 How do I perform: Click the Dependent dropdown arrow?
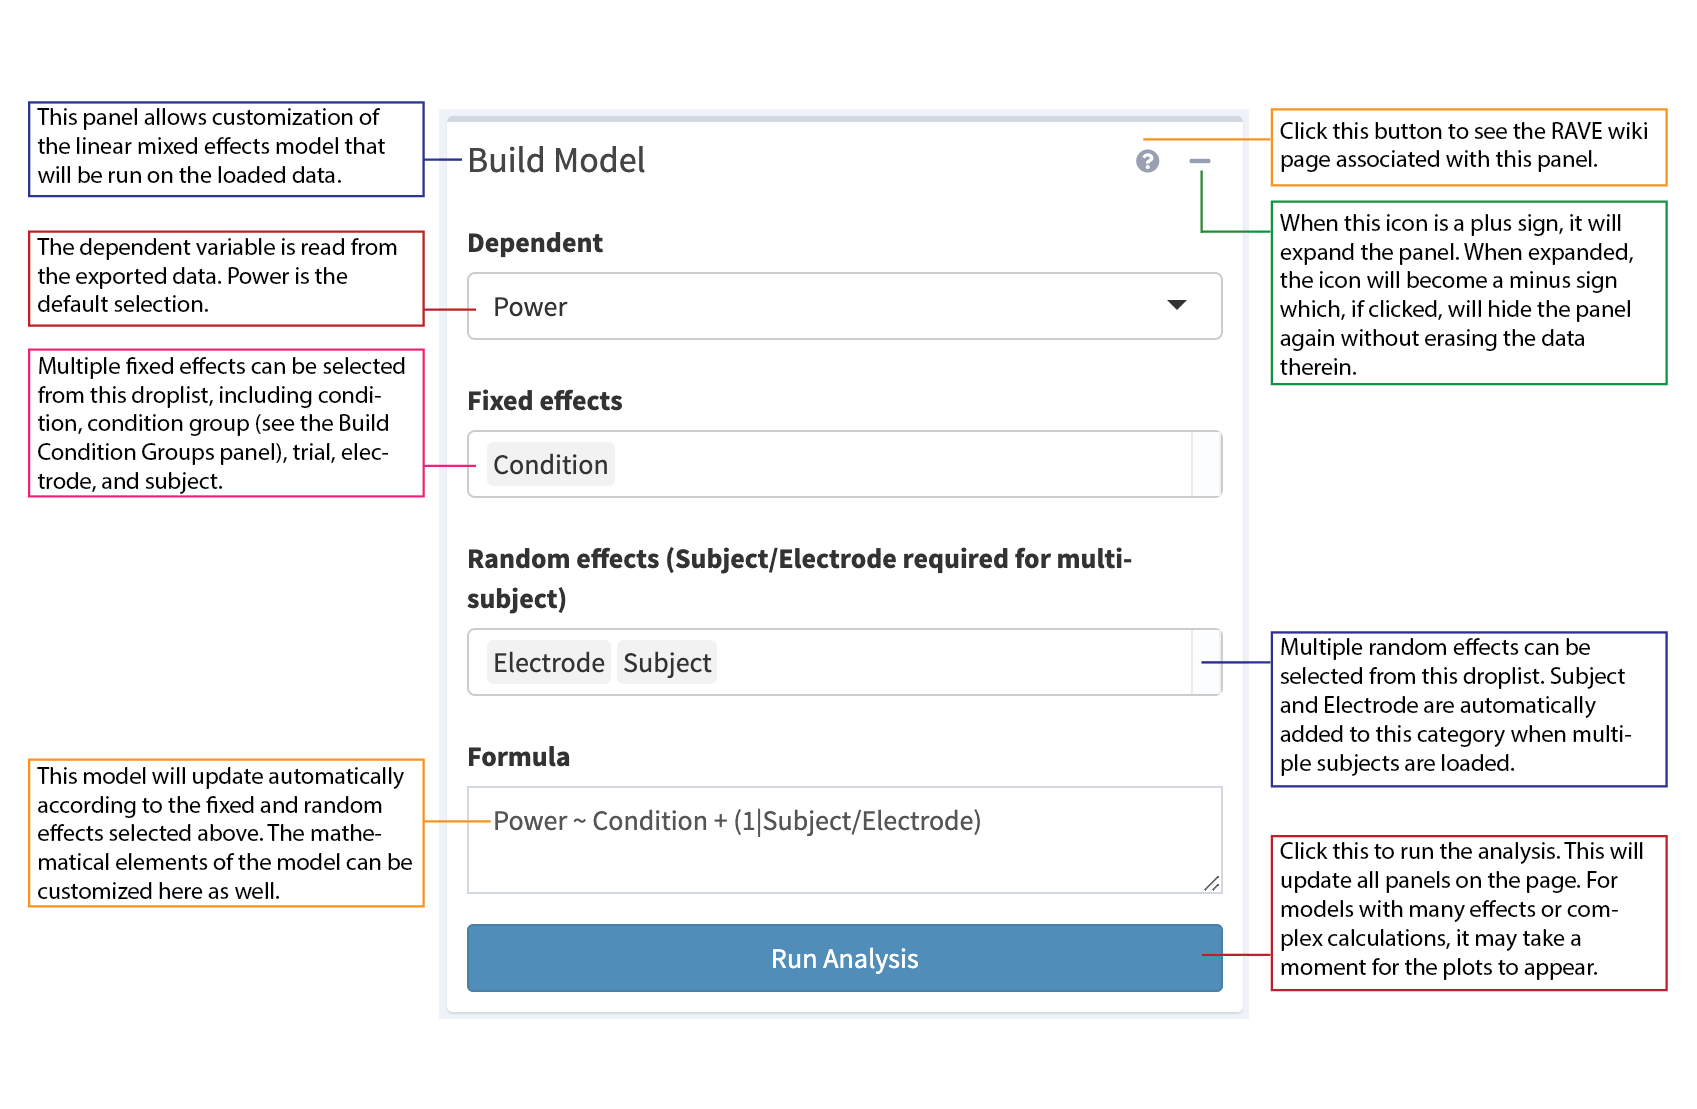[x=1177, y=305]
